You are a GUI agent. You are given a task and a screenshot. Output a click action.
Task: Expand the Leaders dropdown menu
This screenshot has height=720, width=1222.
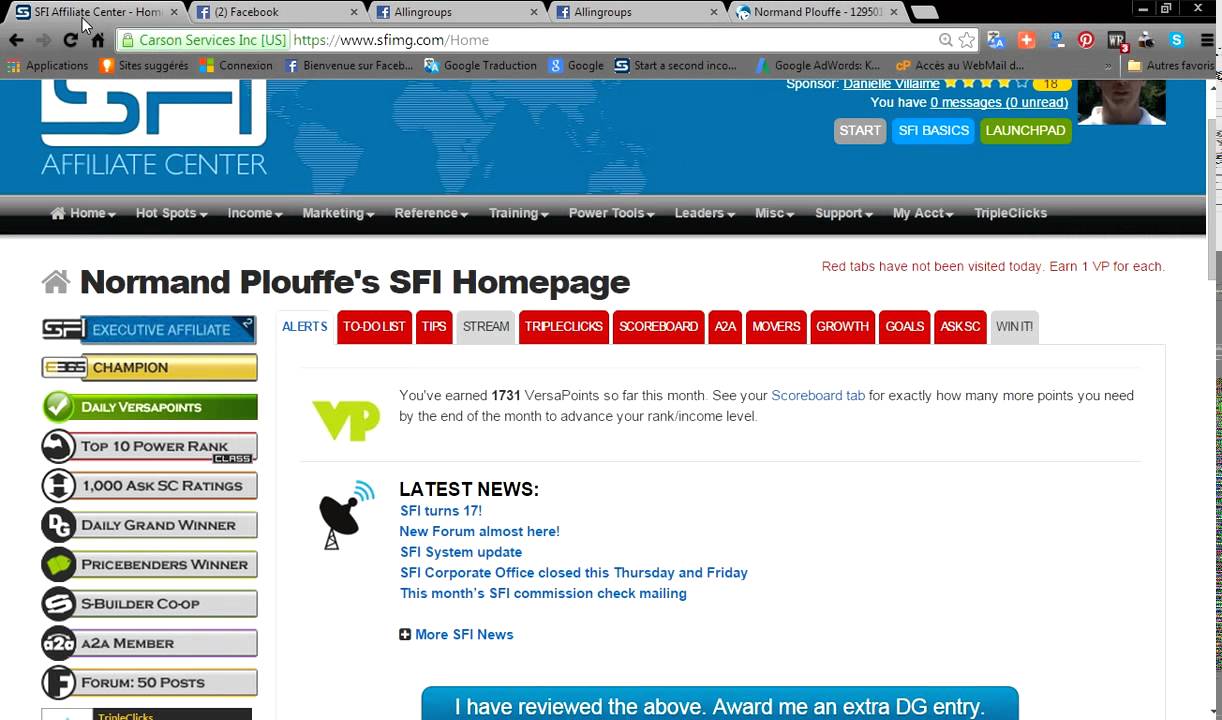click(x=704, y=213)
